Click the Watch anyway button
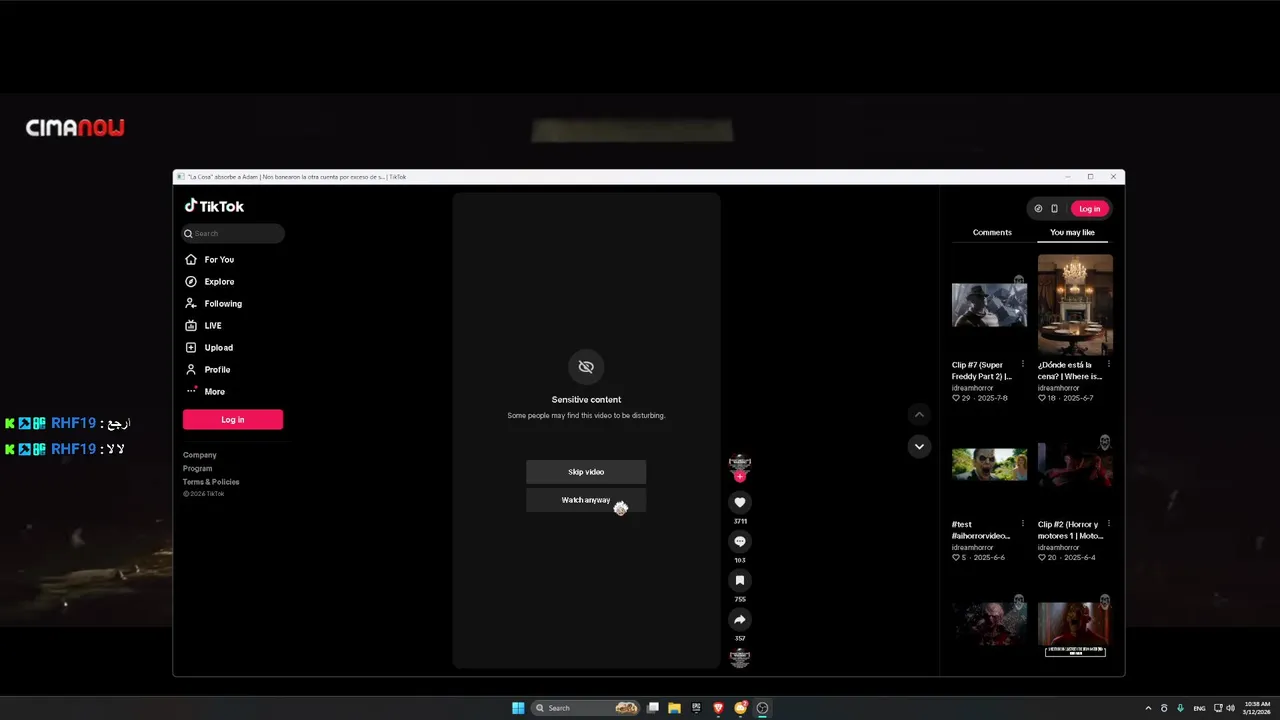The image size is (1280, 720). pyautogui.click(x=586, y=500)
